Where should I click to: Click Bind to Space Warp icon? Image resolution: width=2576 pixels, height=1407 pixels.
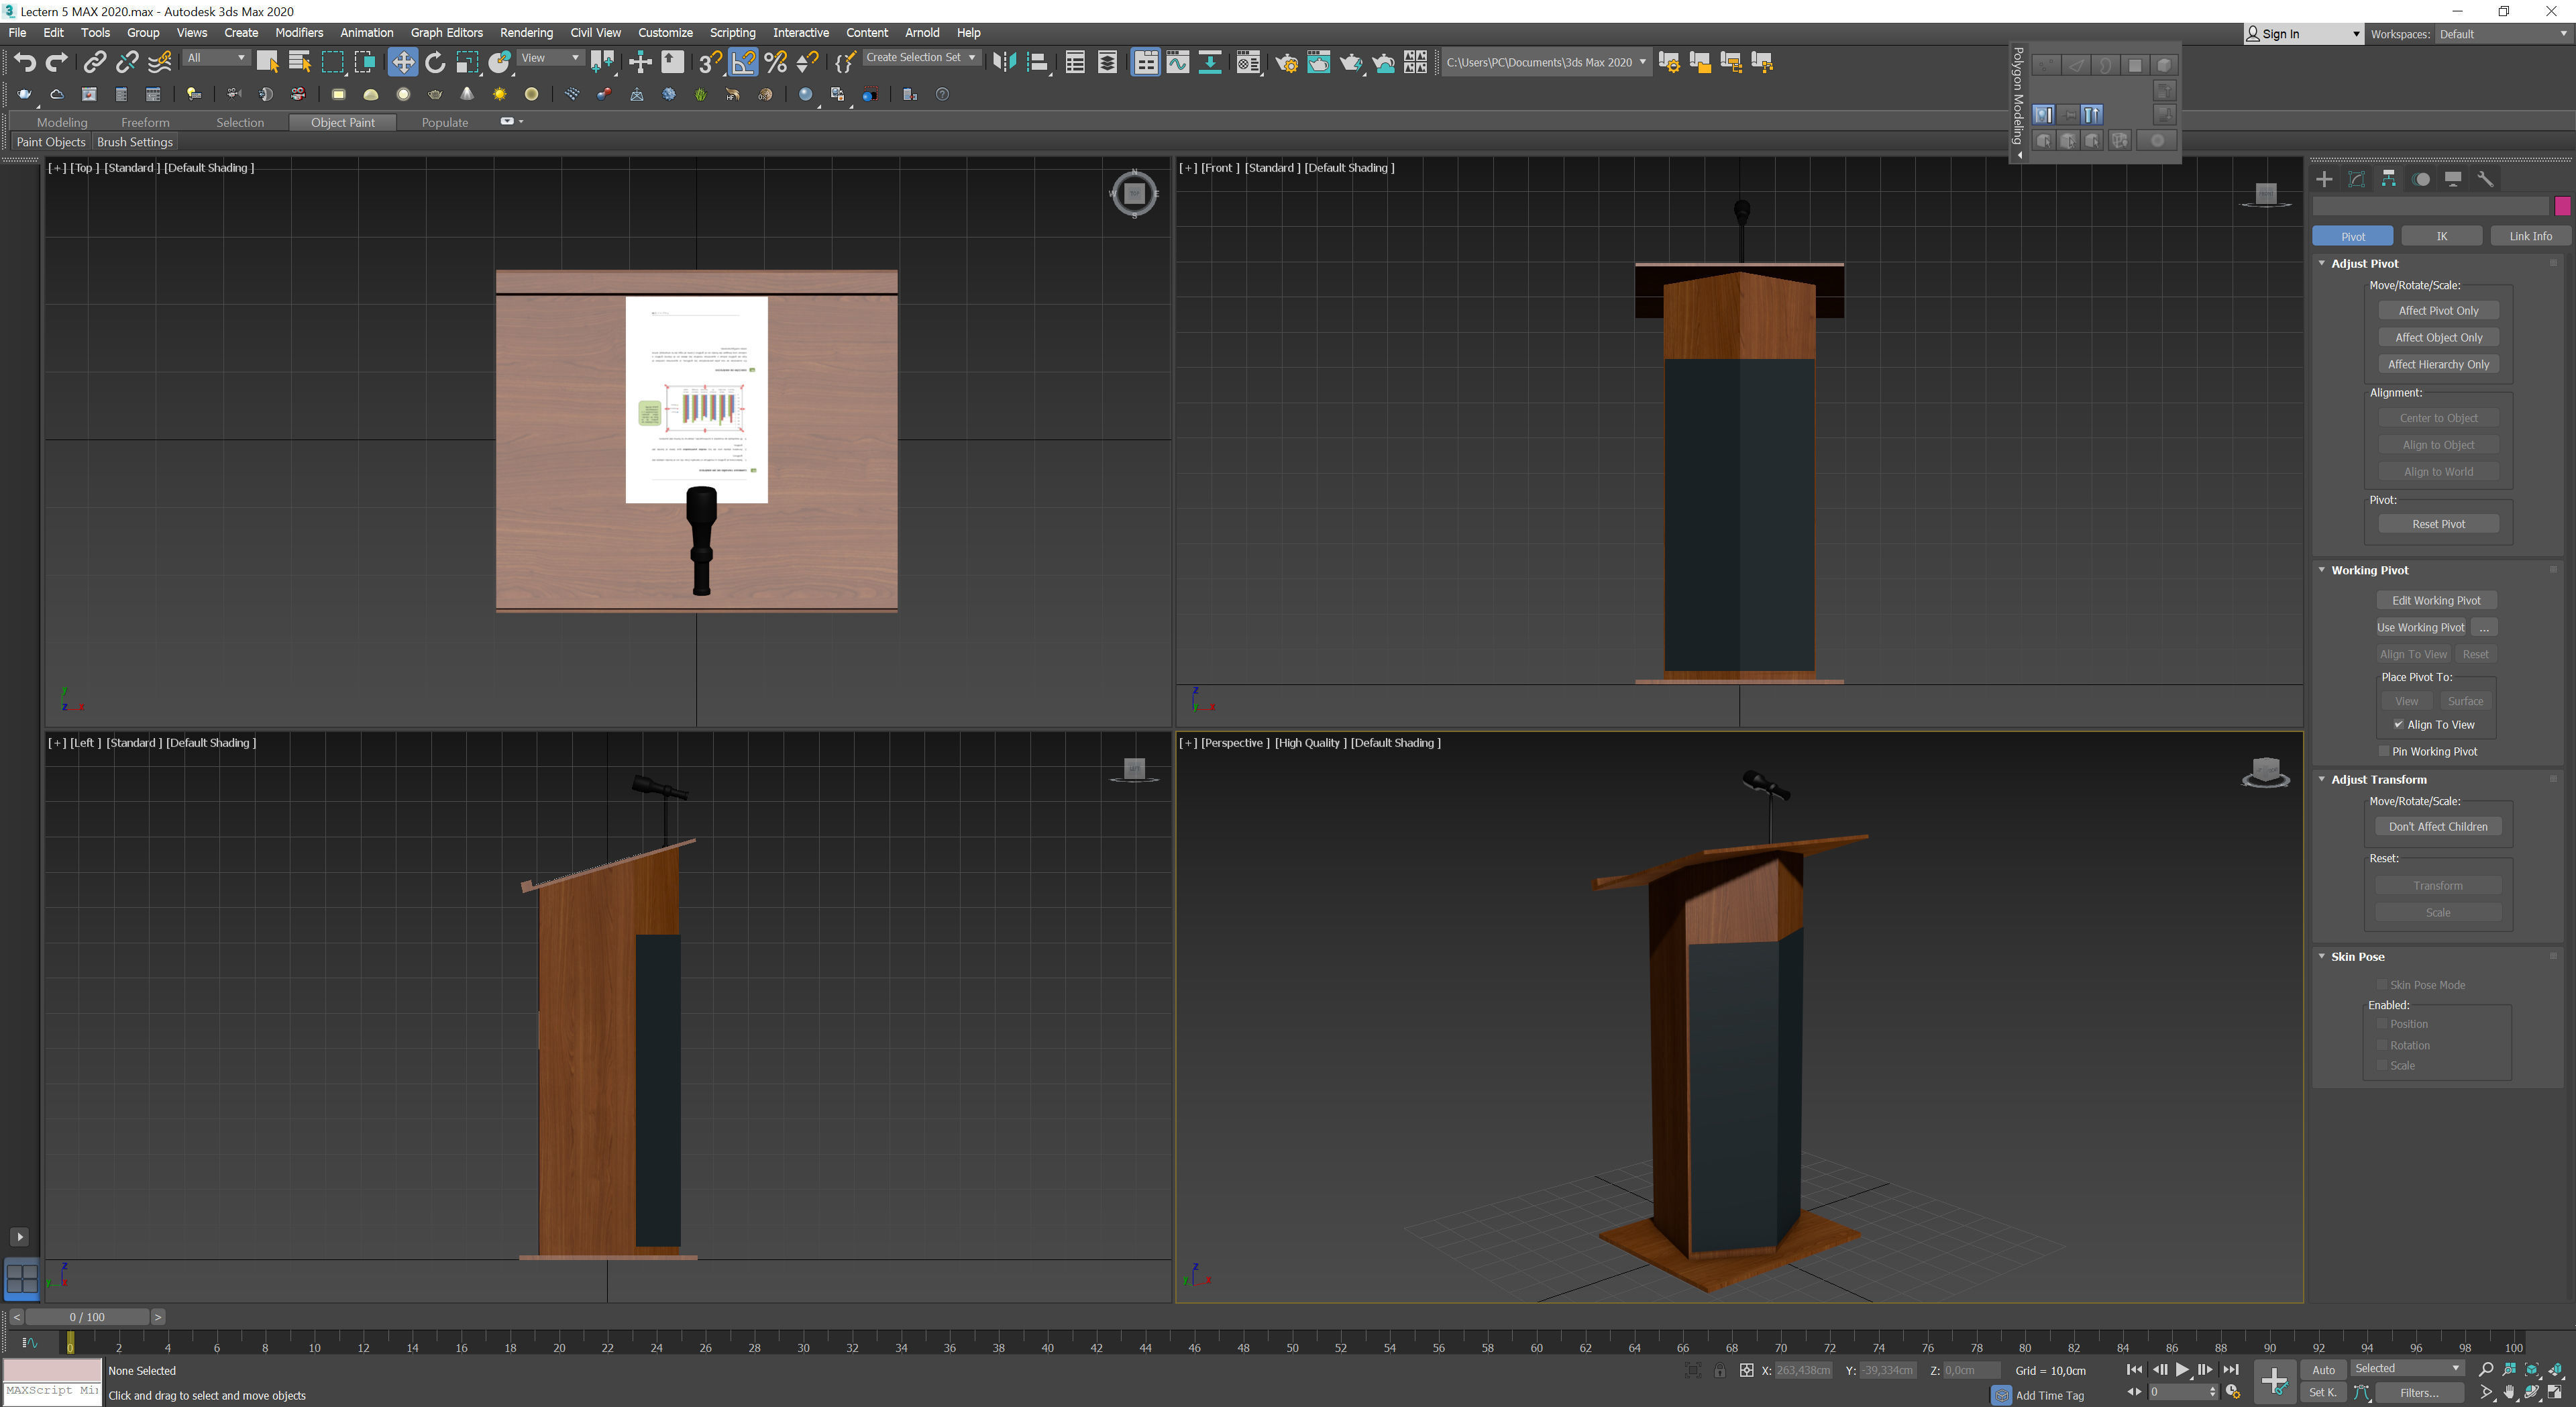160,62
